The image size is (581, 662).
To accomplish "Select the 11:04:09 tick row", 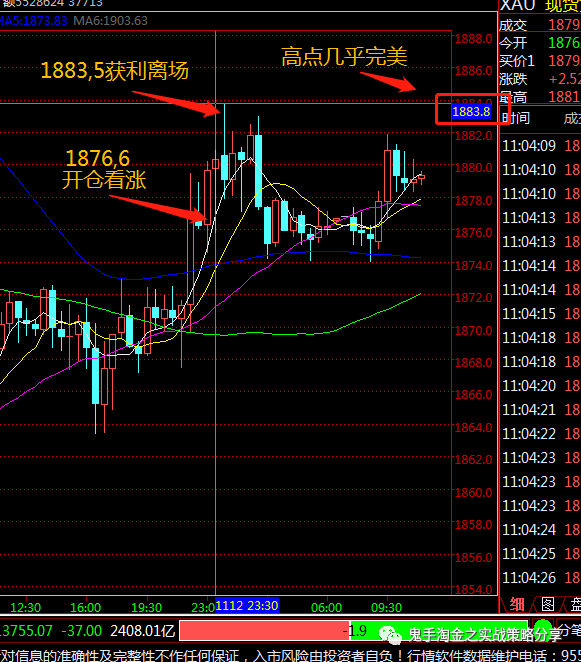I will [540, 146].
